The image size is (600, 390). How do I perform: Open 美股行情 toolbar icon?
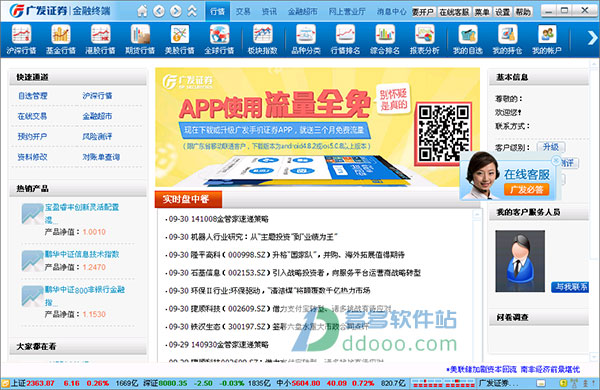pyautogui.click(x=179, y=39)
